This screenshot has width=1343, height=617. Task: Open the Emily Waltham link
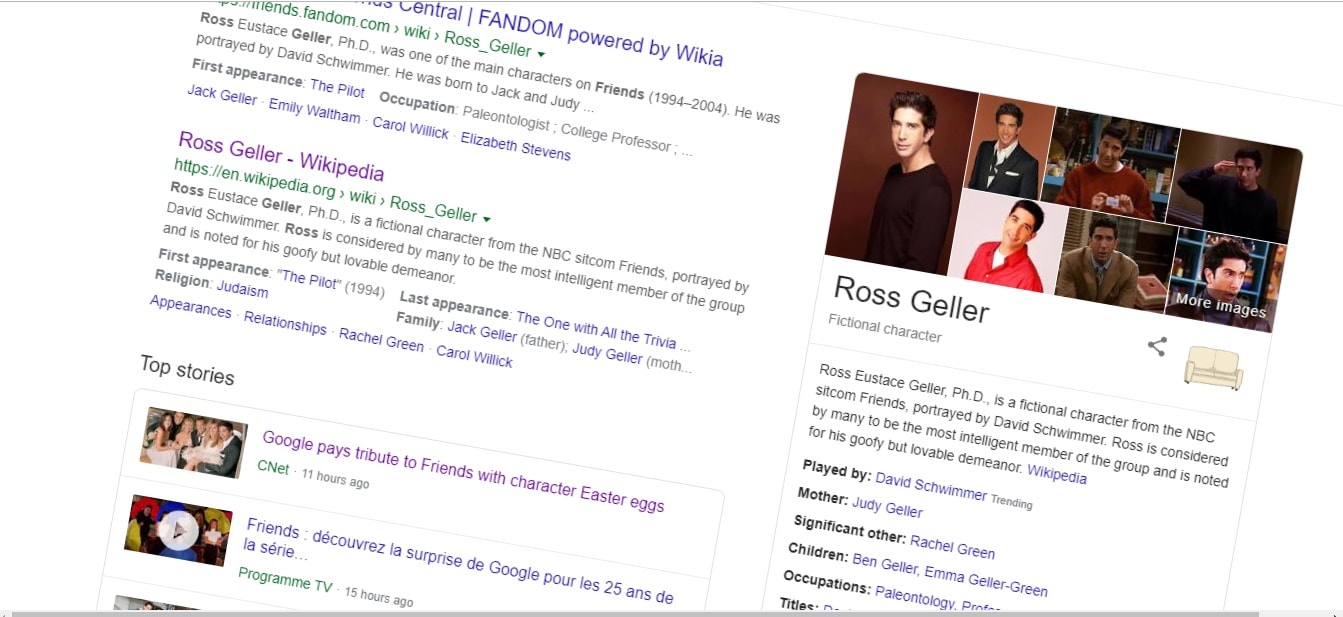click(314, 110)
